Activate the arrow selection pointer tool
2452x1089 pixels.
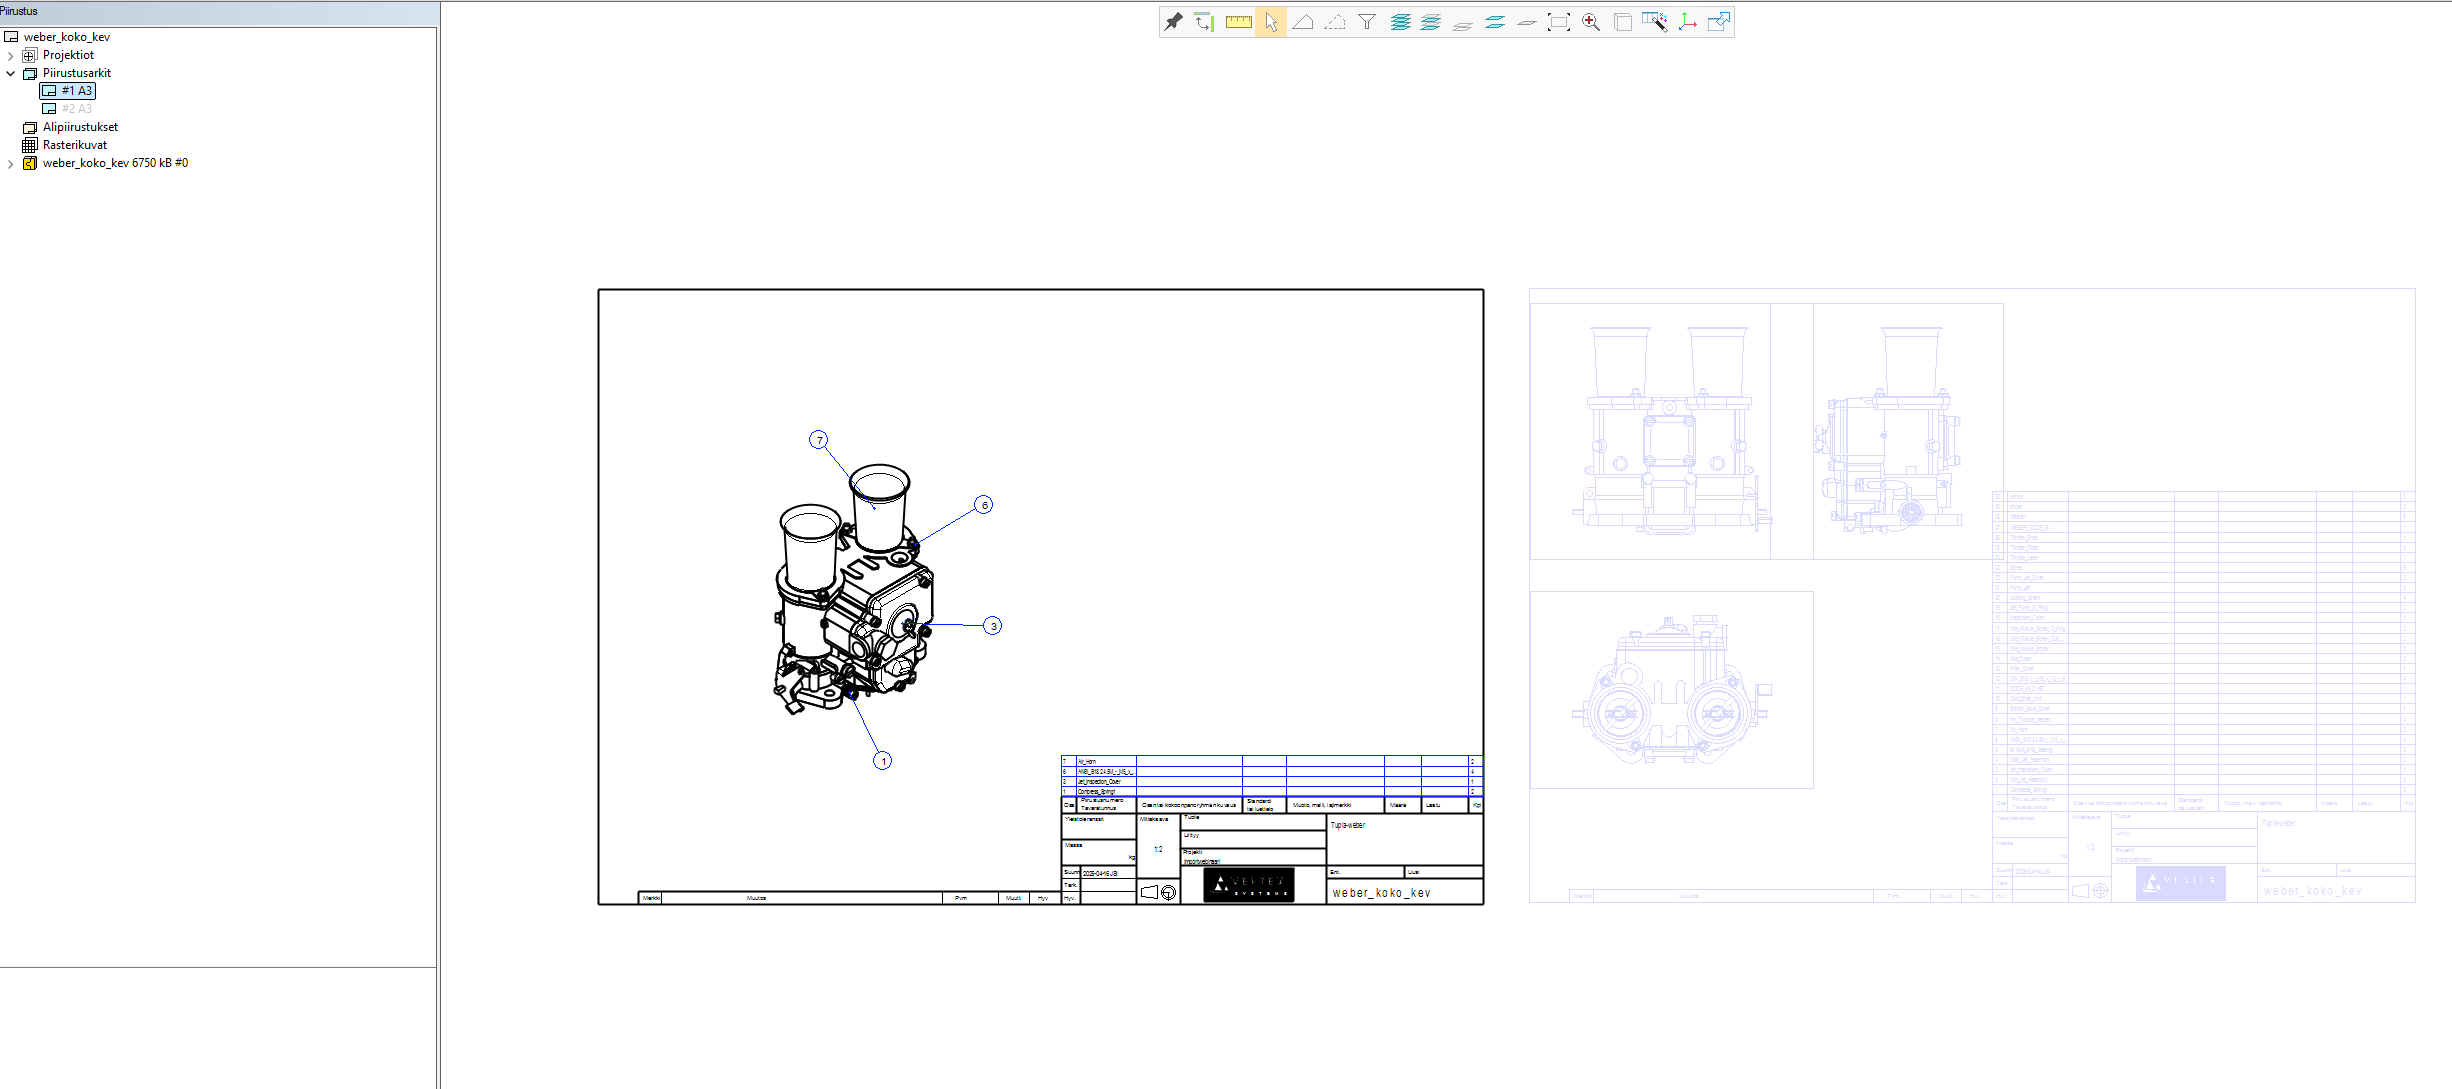[x=1271, y=21]
